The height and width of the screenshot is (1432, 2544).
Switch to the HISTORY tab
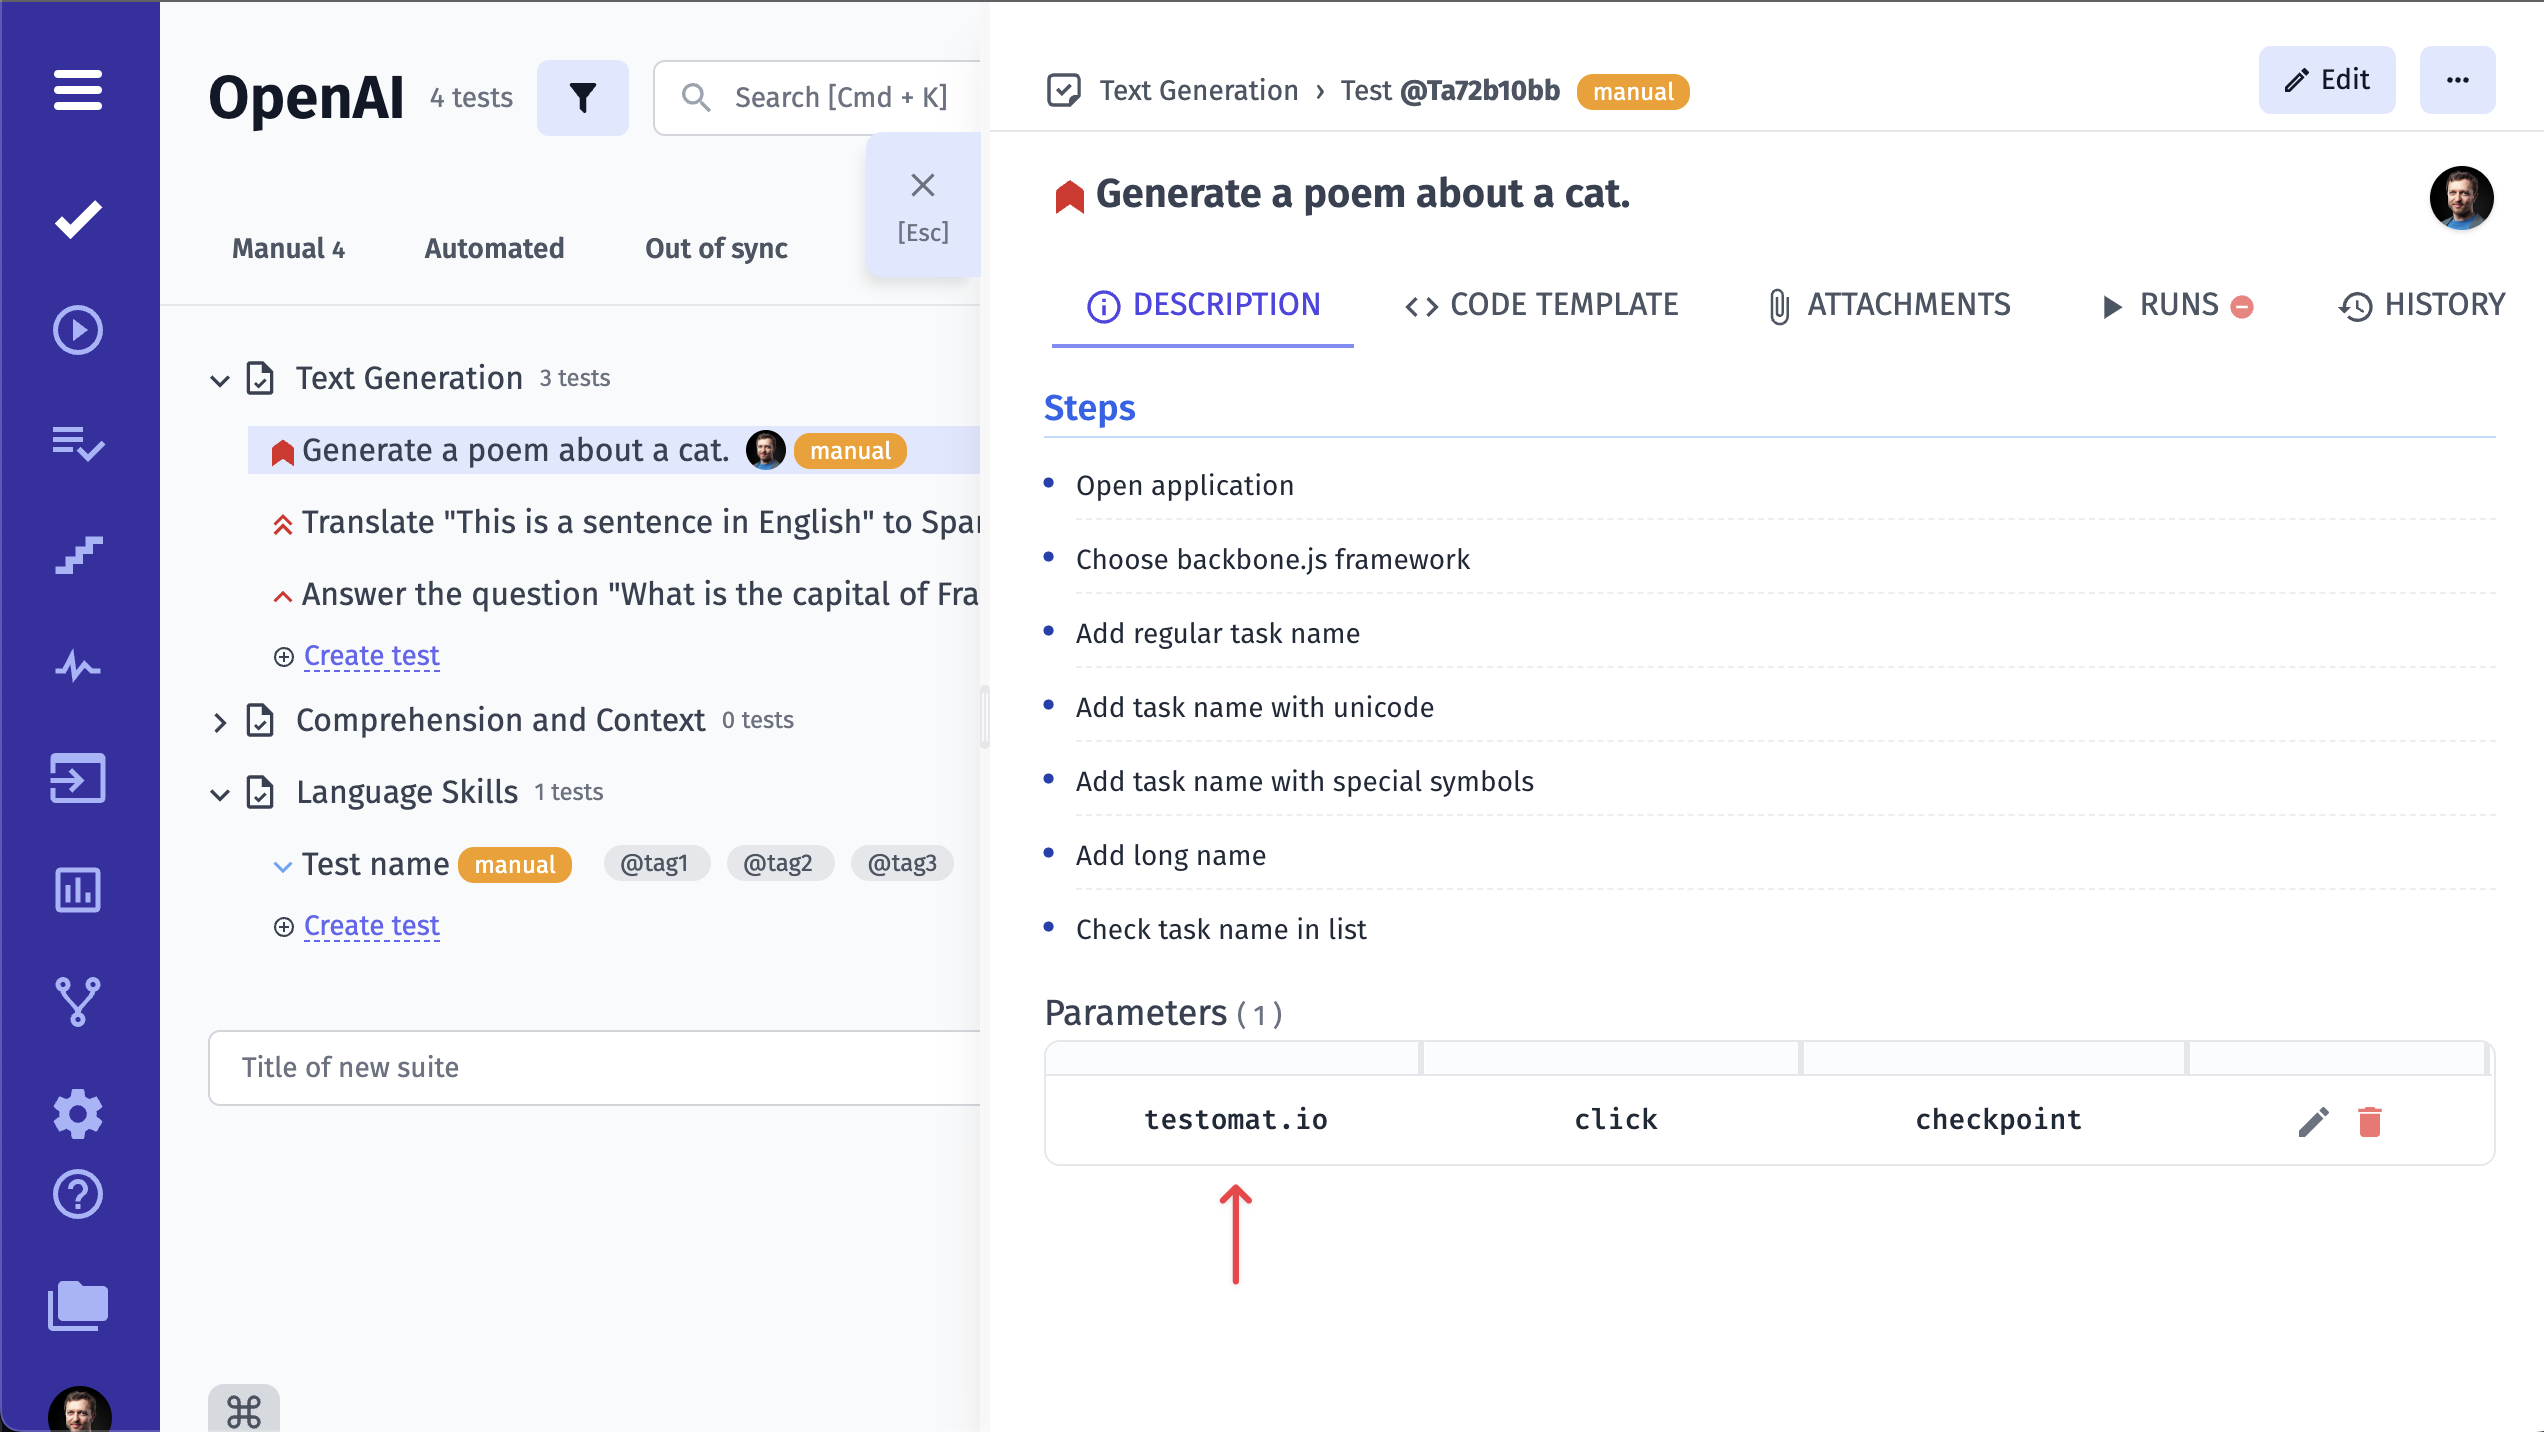point(2429,306)
